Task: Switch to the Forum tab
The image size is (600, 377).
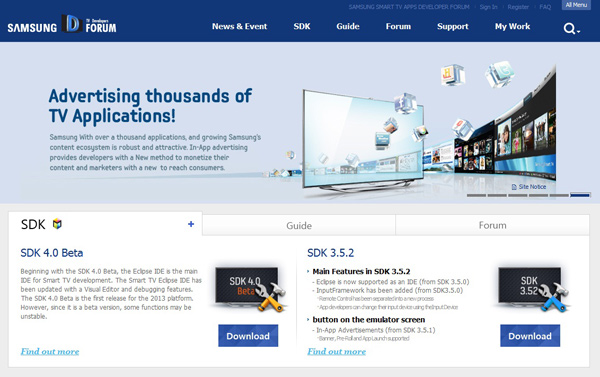Action: pyautogui.click(x=492, y=225)
